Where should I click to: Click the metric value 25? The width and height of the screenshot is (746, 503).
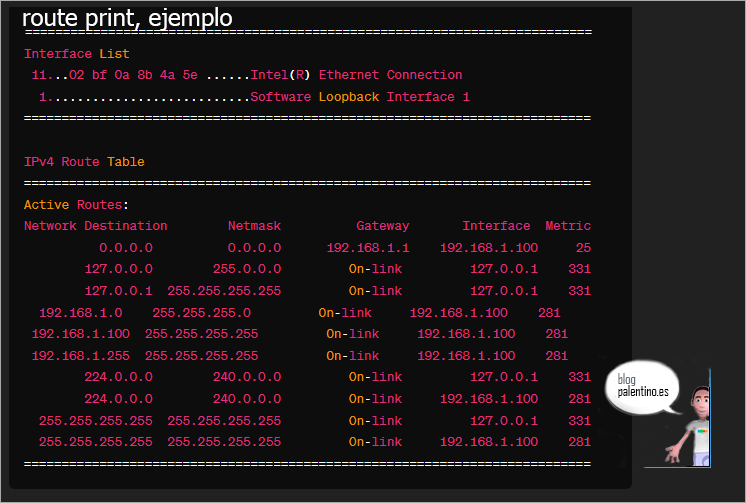coord(583,247)
